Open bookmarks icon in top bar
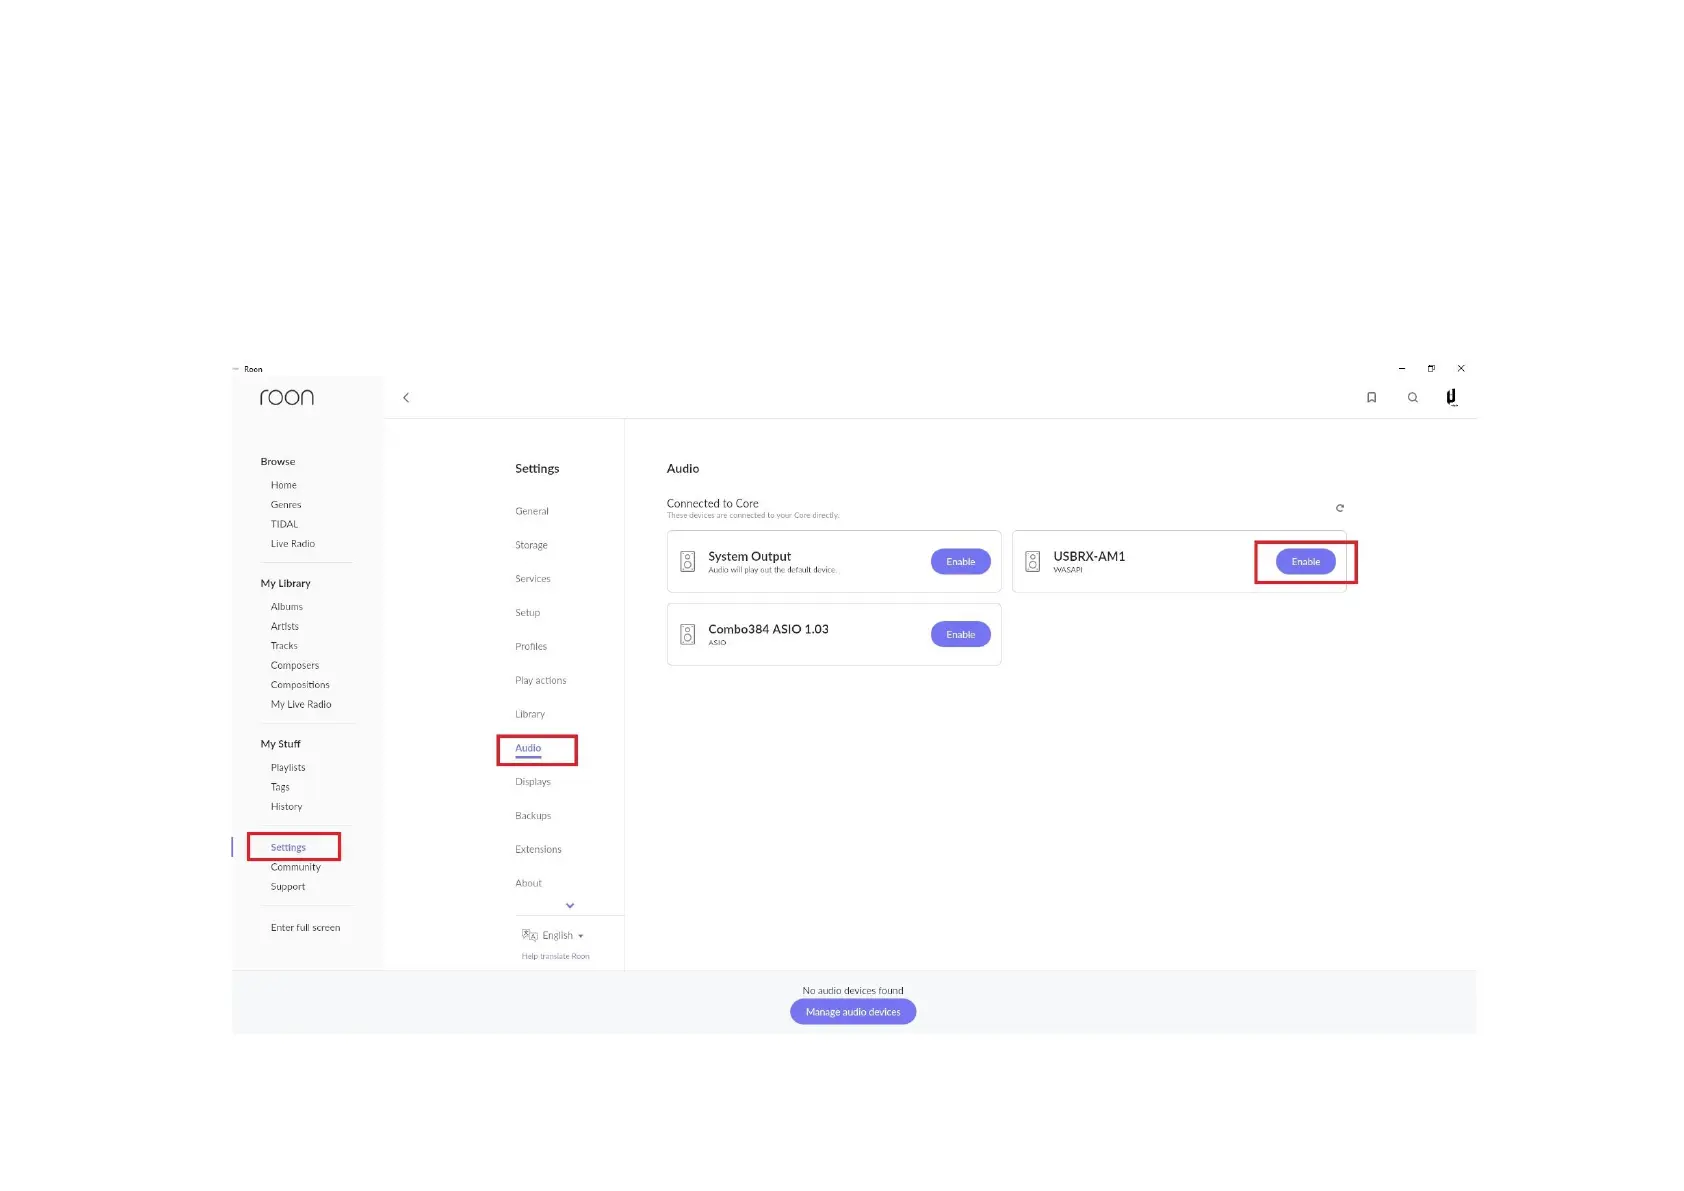This screenshot has width=1684, height=1191. [1371, 398]
